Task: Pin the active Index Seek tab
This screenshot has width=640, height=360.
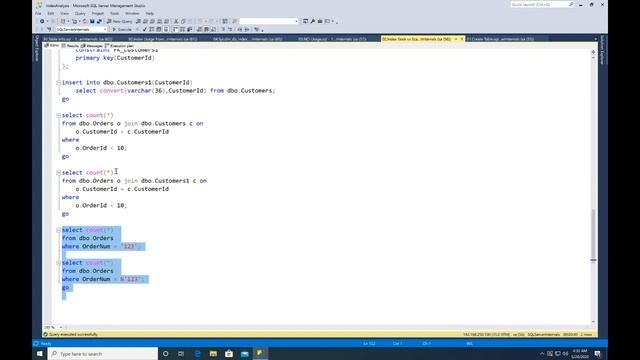Action: pyautogui.click(x=456, y=39)
